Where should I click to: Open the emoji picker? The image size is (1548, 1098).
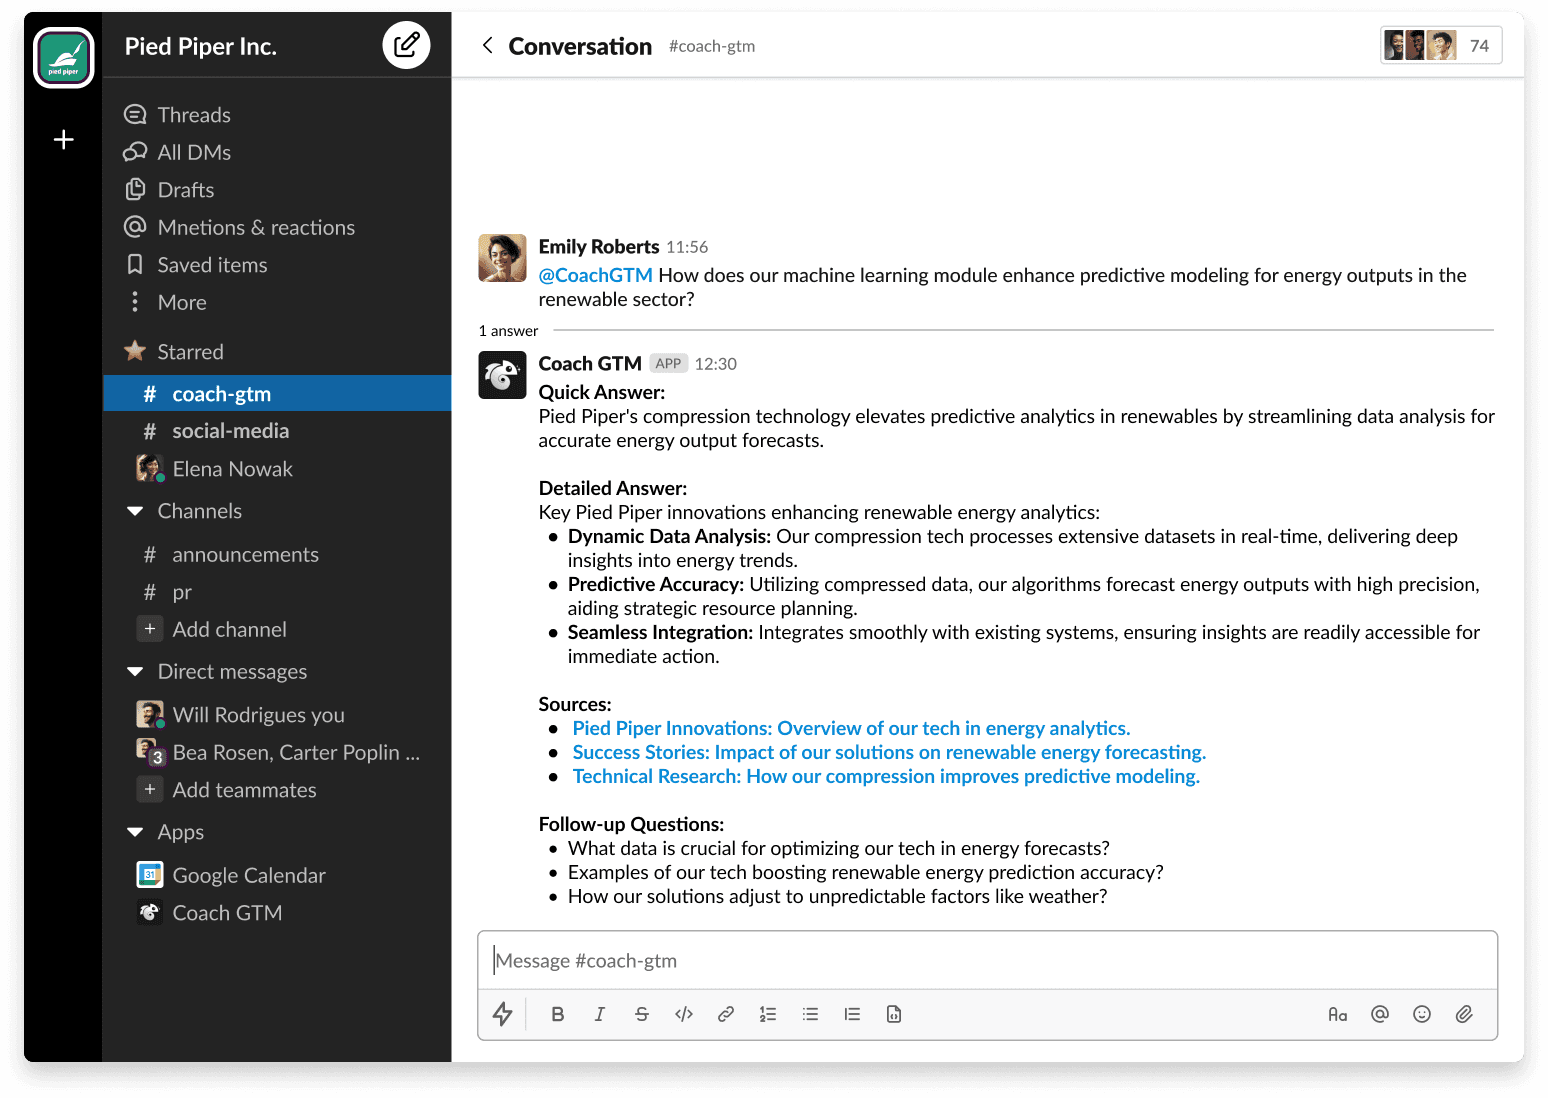click(1422, 1014)
